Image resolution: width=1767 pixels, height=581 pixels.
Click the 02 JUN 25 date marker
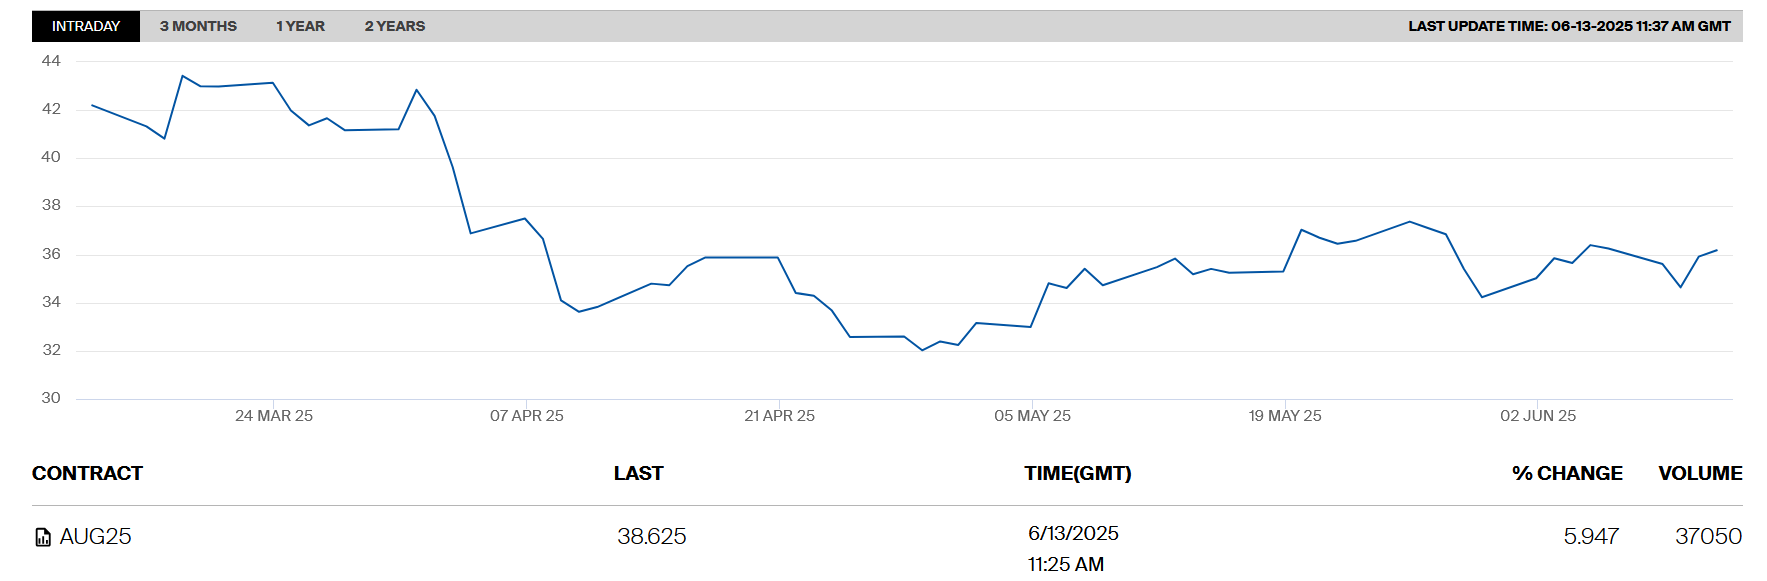tap(1537, 416)
